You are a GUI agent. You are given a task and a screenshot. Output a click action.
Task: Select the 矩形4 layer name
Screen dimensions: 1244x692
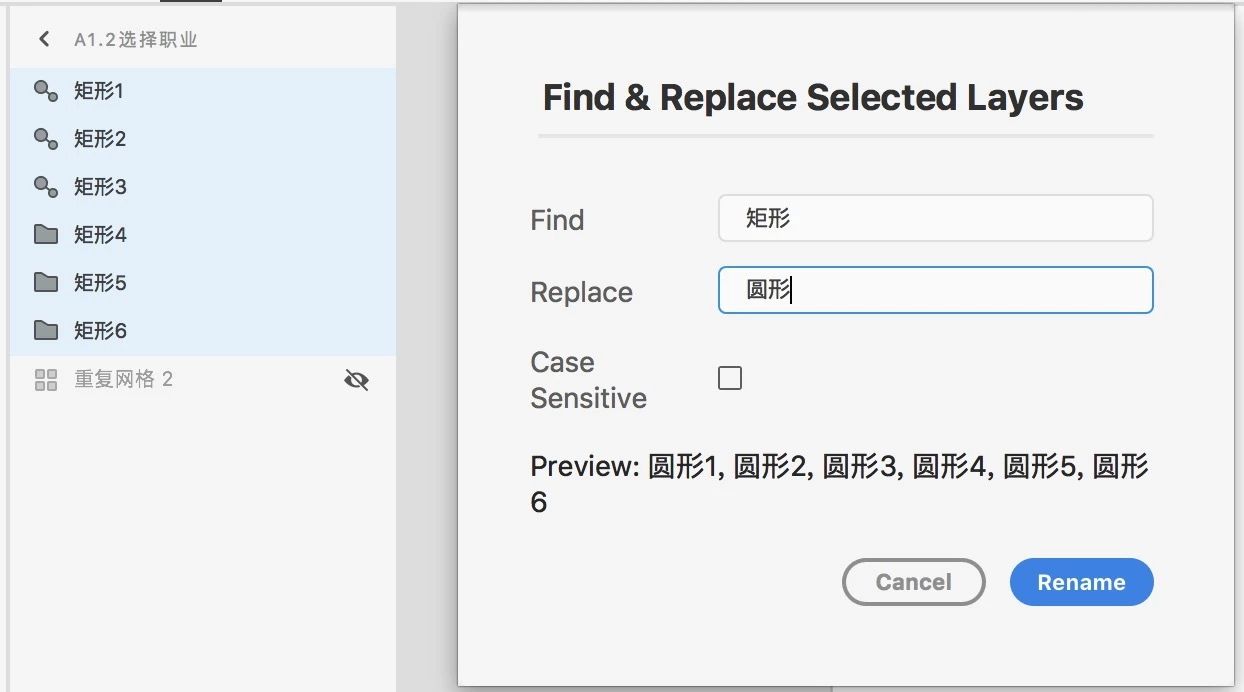(100, 235)
